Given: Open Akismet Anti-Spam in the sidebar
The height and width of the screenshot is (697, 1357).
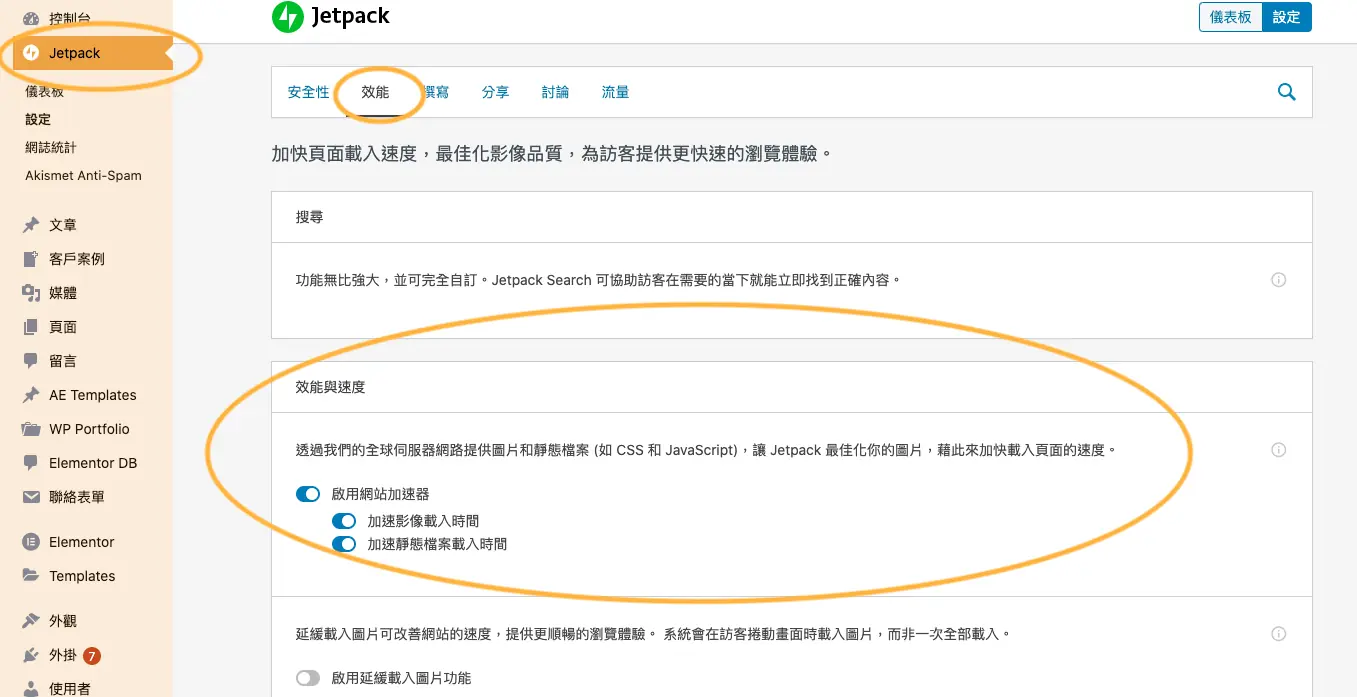Looking at the screenshot, I should tap(83, 175).
